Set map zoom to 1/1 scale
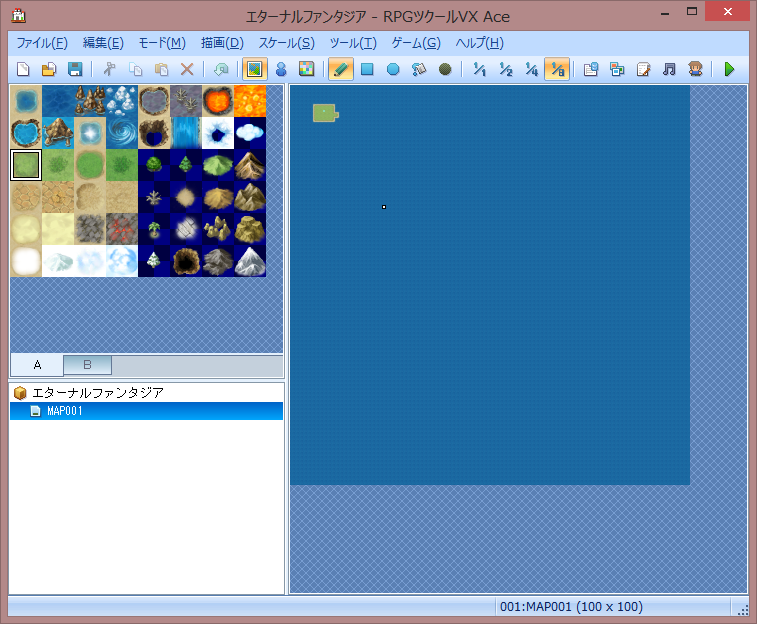 coord(479,69)
